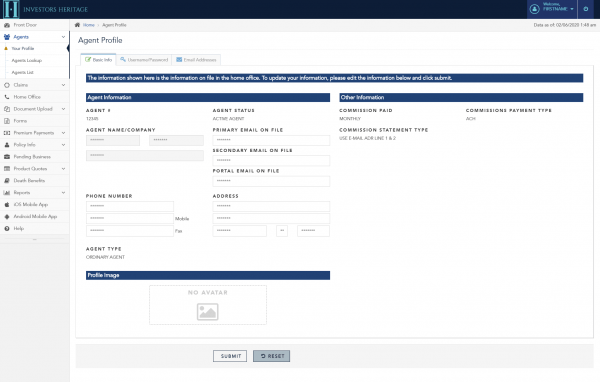600x382 pixels.
Task: Click the Home Office phone icon
Action: tap(7, 97)
